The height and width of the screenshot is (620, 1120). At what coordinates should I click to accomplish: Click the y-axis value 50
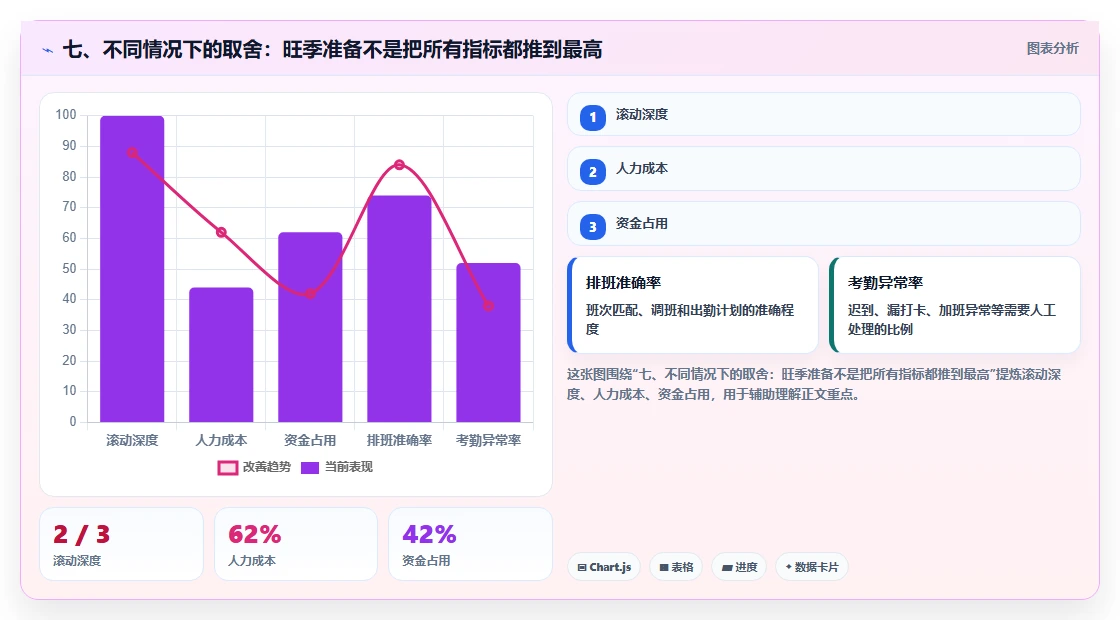tap(69, 269)
